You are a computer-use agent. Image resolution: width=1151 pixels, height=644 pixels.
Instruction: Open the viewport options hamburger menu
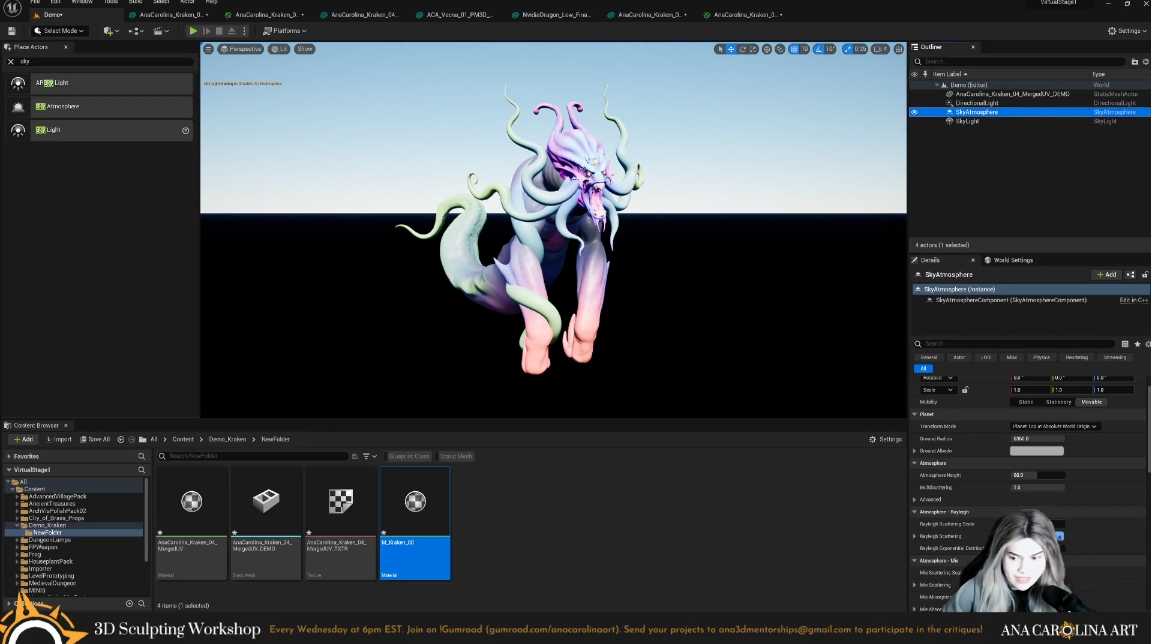(x=208, y=49)
